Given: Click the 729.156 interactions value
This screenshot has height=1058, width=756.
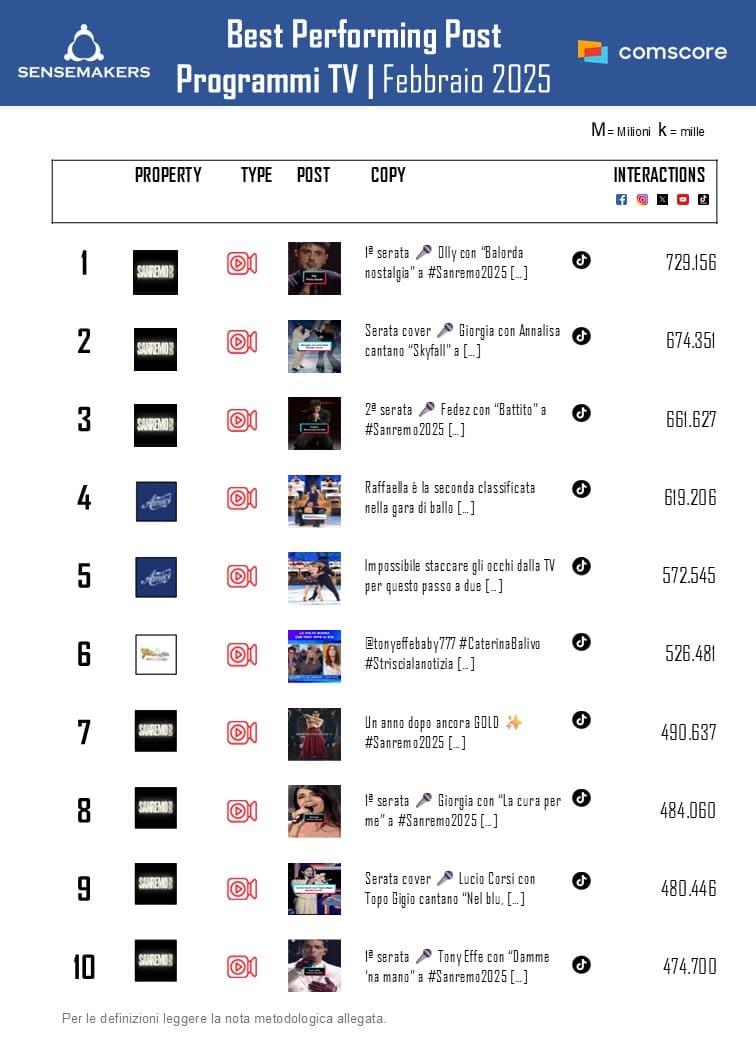Looking at the screenshot, I should coord(691,263).
